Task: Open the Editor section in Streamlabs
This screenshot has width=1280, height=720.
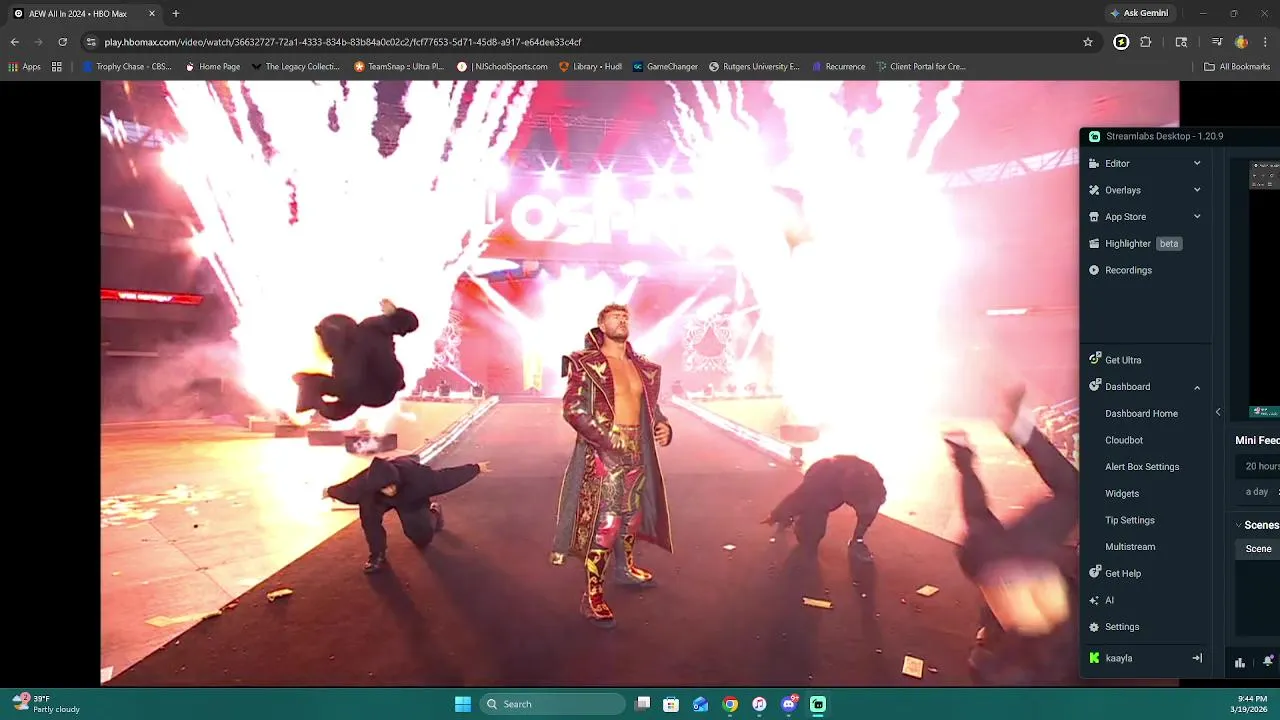Action: [1117, 163]
